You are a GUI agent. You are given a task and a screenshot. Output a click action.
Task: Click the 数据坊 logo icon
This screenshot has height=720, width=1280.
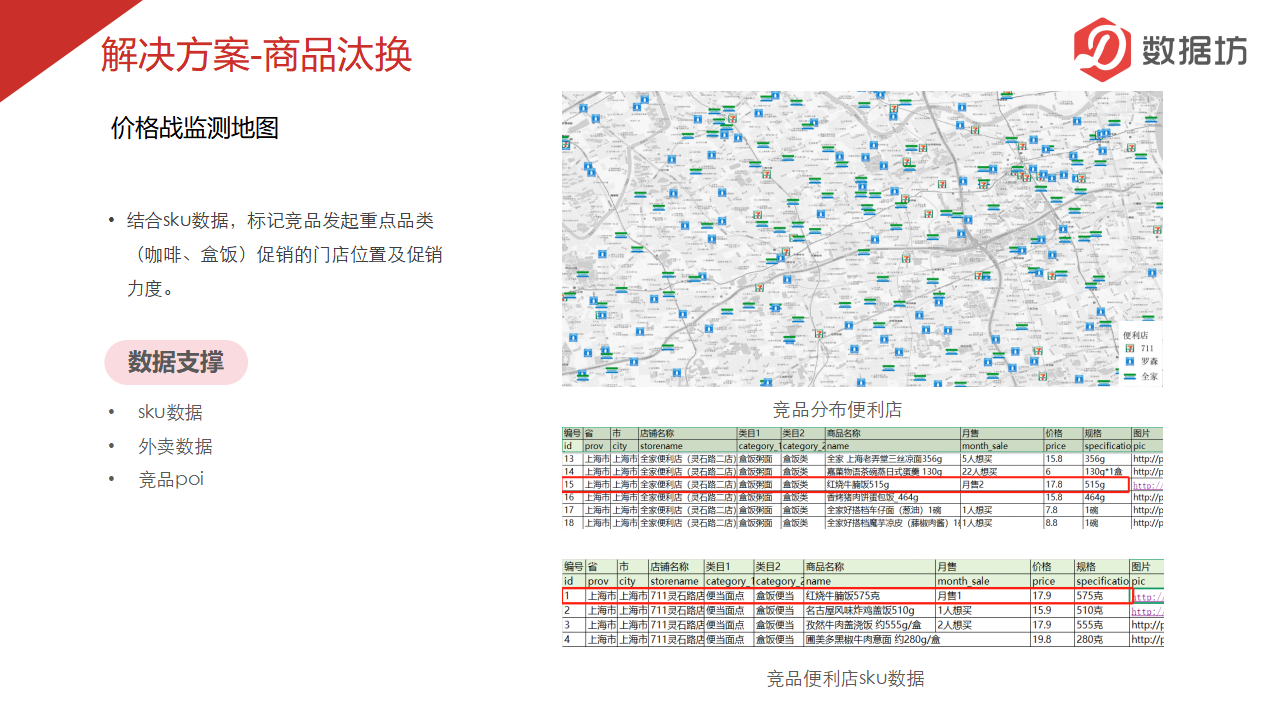[x=1103, y=50]
